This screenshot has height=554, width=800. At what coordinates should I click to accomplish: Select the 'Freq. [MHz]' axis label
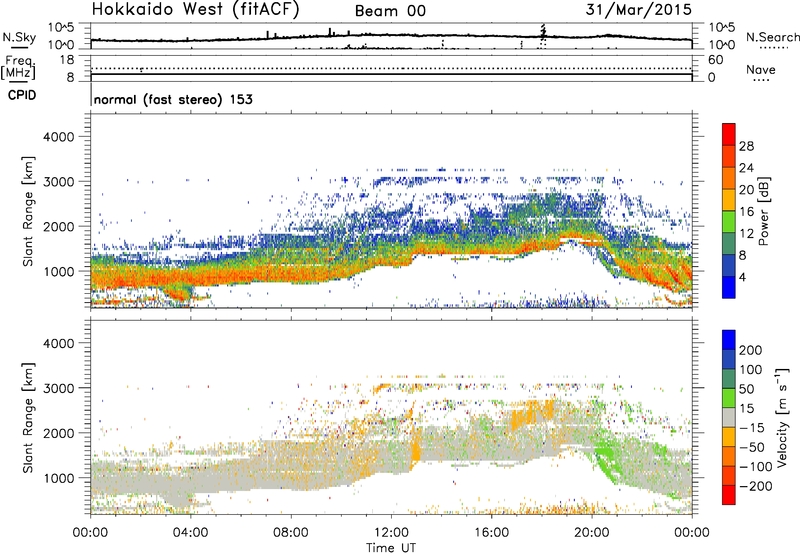(x=18, y=67)
